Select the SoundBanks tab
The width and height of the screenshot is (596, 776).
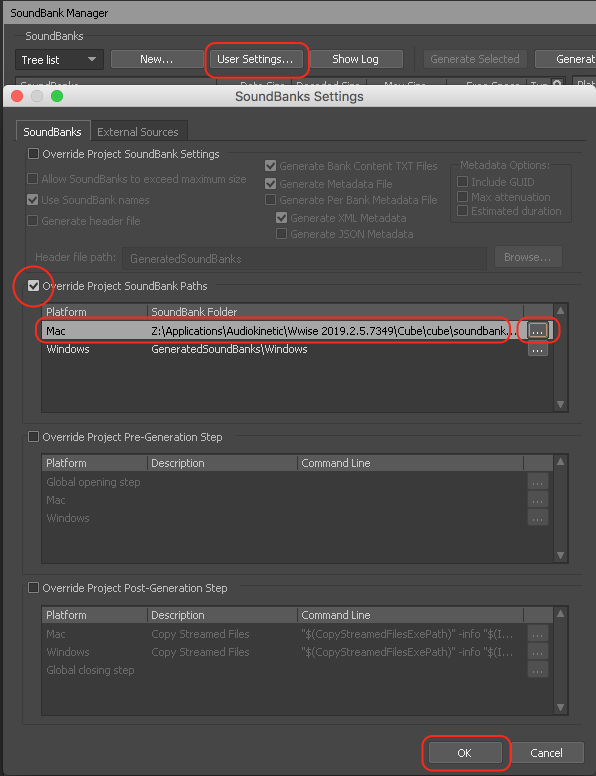click(x=52, y=132)
